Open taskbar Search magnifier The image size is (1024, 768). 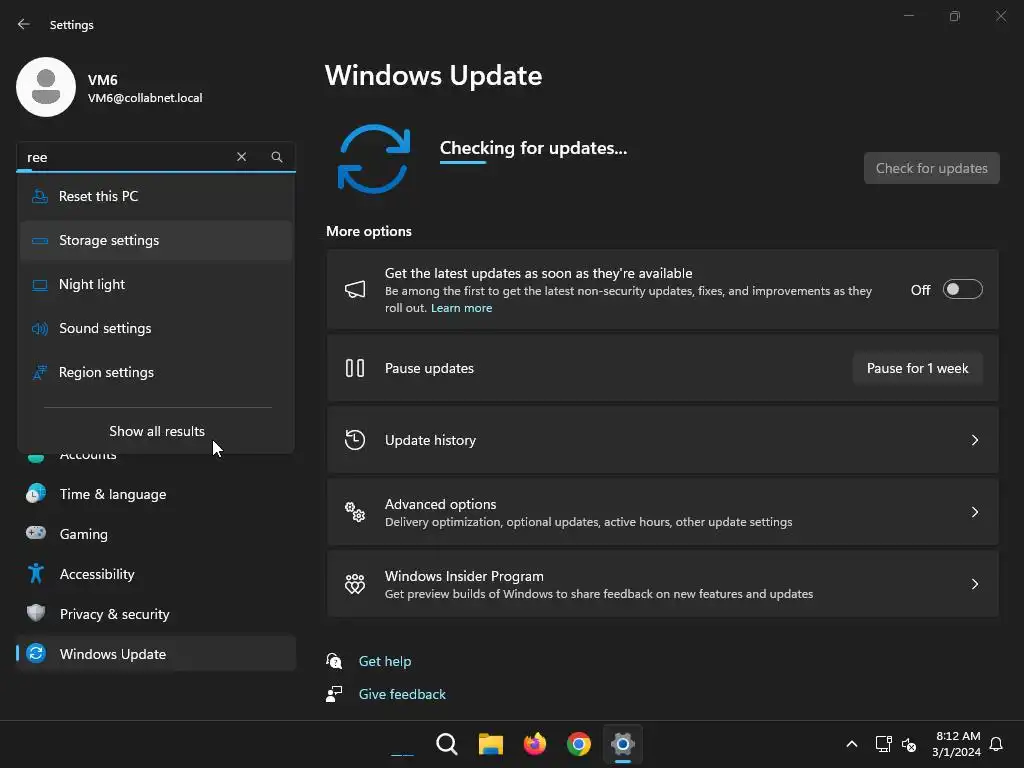(x=447, y=744)
